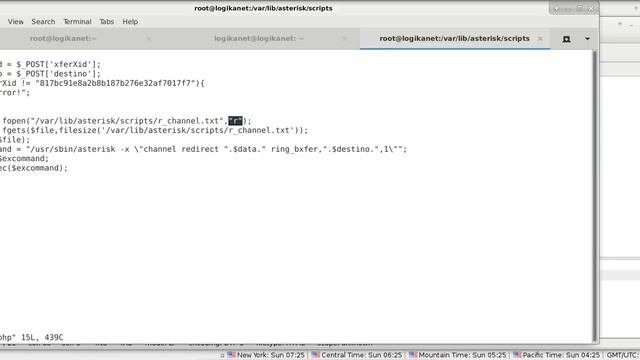Open the GMT/UTC clock entry
This screenshot has height=360, width=640.
pyautogui.click(x=623, y=355)
